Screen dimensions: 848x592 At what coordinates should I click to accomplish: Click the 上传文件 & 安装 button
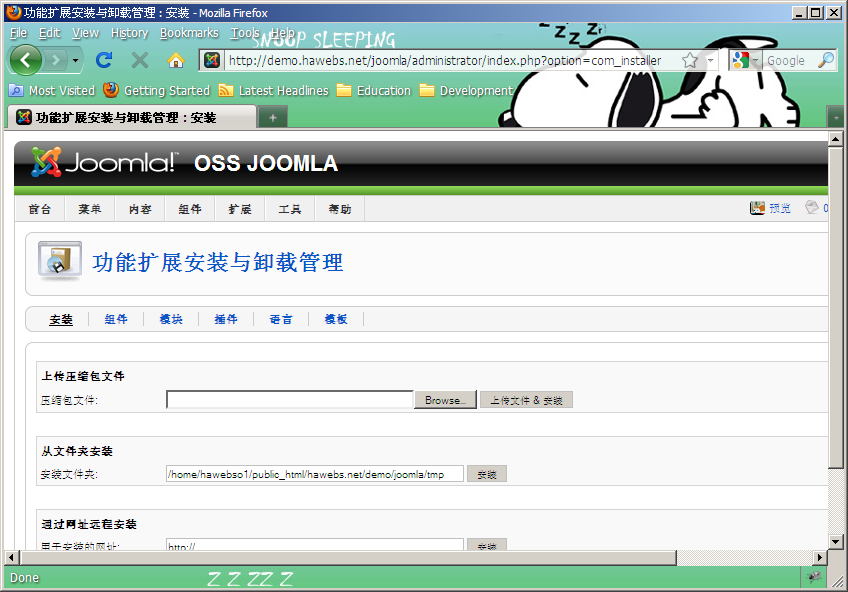tap(526, 400)
